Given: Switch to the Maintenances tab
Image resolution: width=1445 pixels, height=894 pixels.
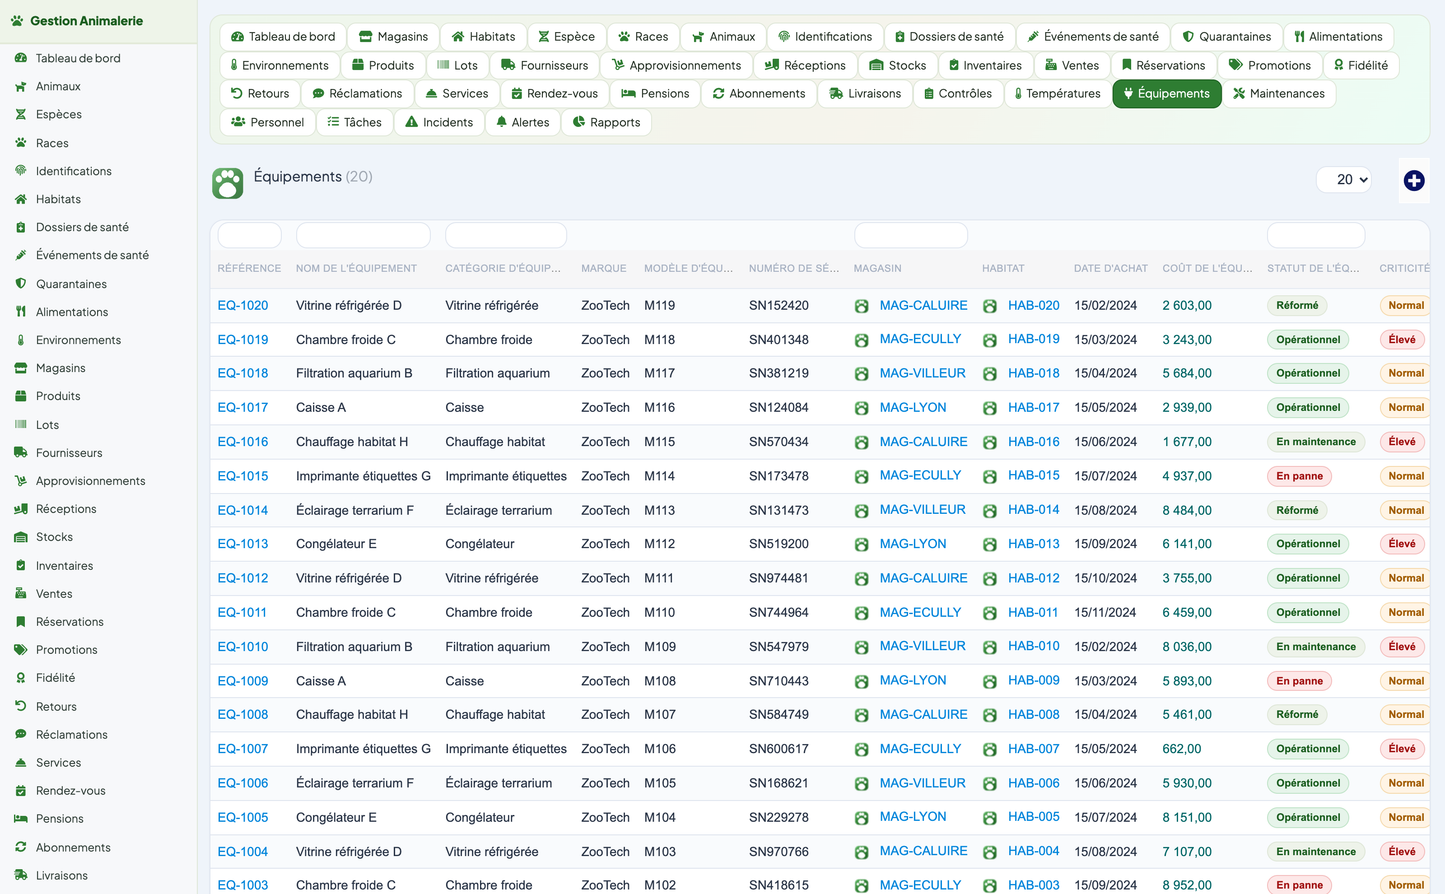Looking at the screenshot, I should [x=1278, y=94].
